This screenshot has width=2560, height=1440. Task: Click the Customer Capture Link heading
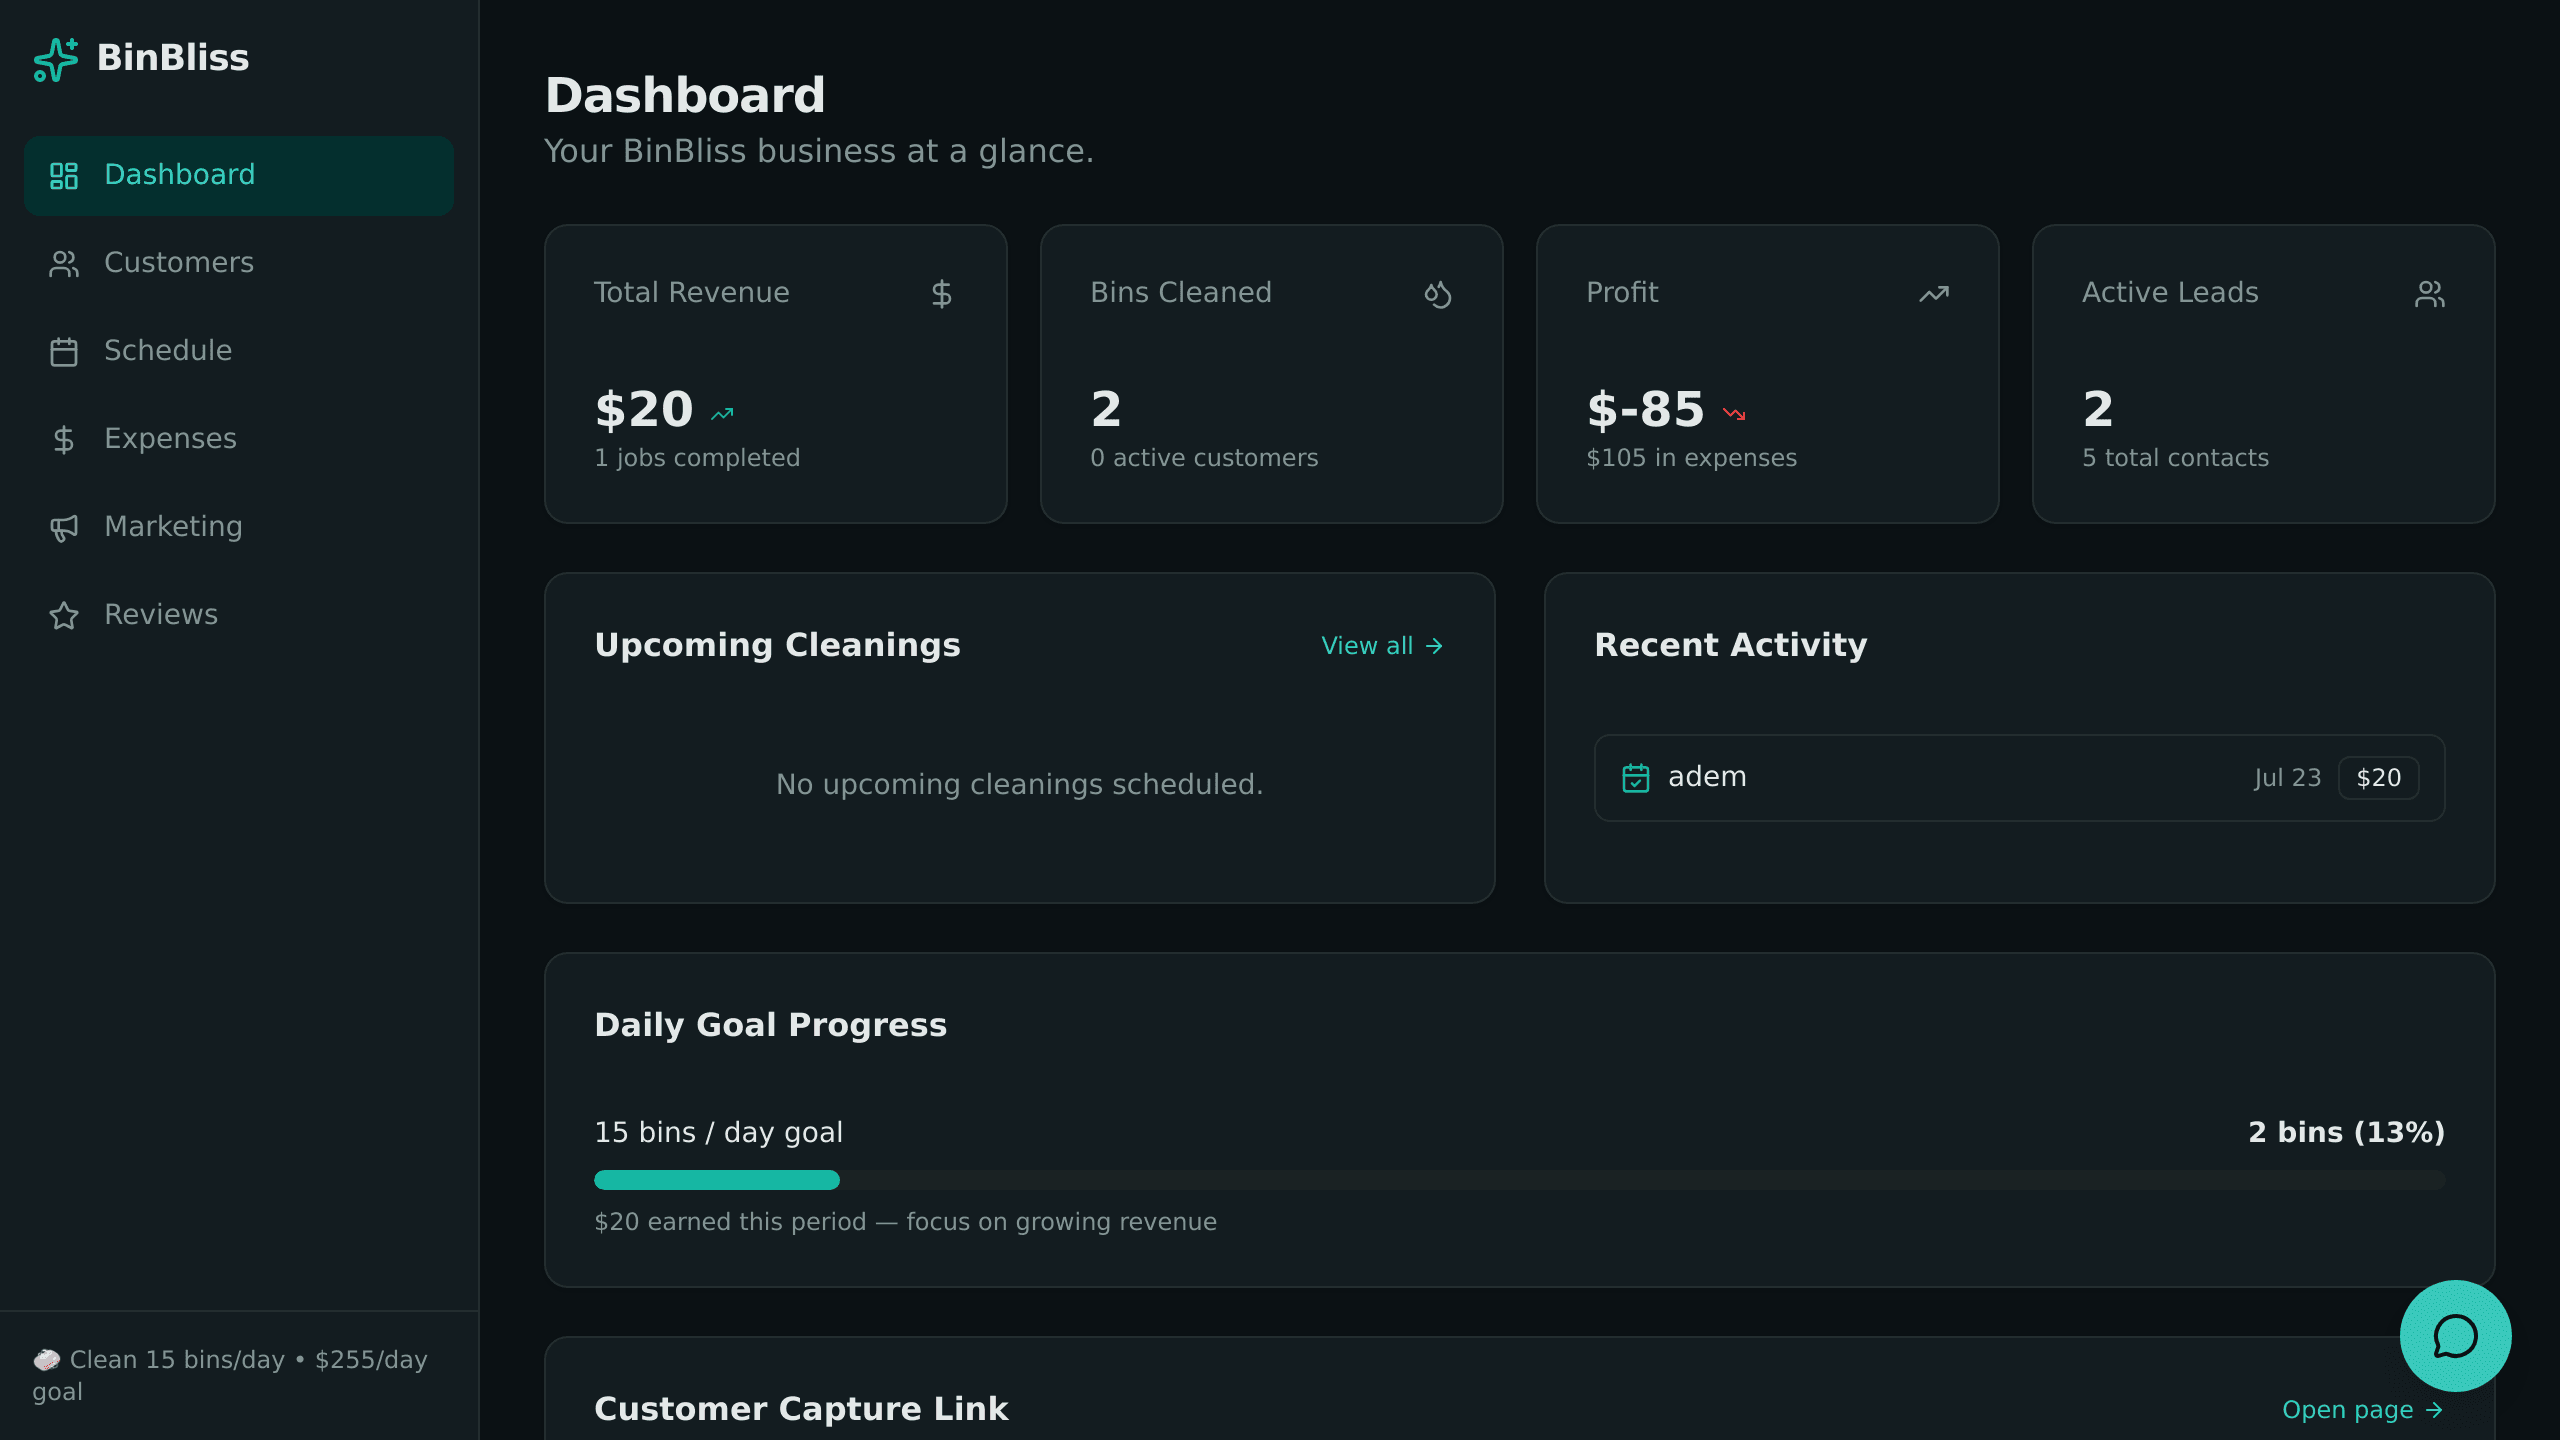(x=802, y=1409)
